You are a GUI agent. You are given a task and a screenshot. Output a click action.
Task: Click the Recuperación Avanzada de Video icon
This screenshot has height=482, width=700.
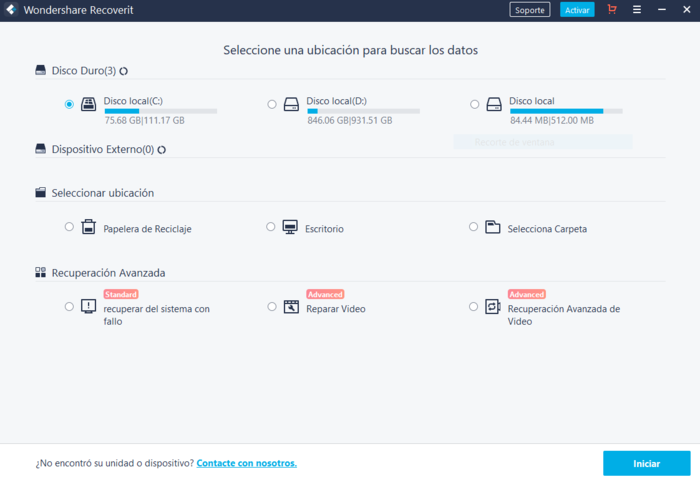pyautogui.click(x=493, y=307)
